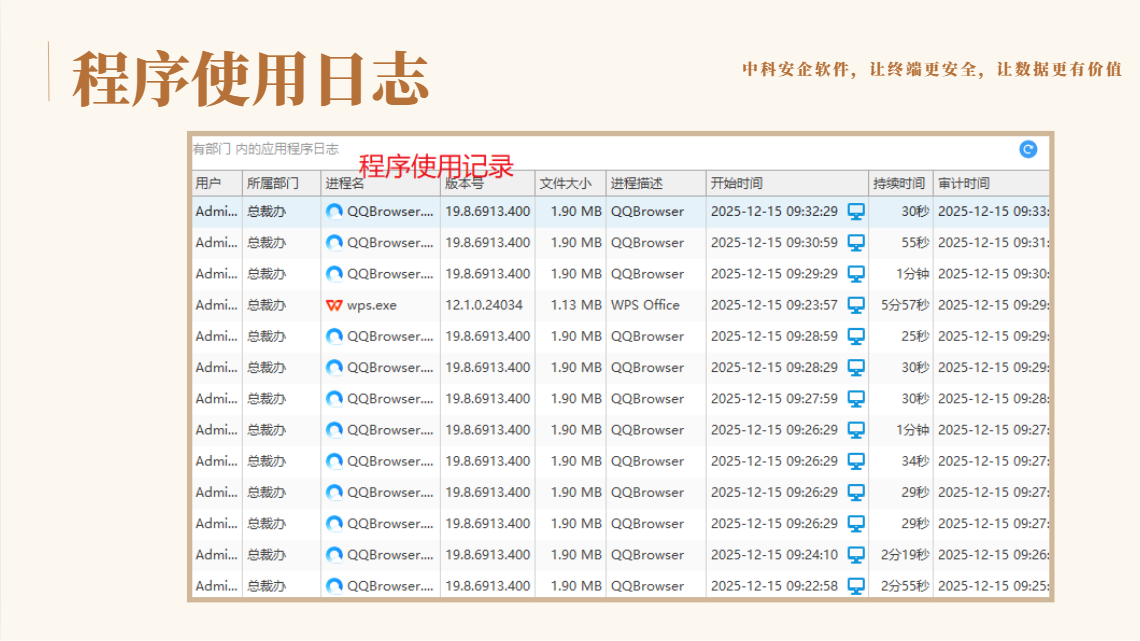
Task: Click QQBrowser icon in the 2分19秒 row
Action: pyautogui.click(x=334, y=555)
